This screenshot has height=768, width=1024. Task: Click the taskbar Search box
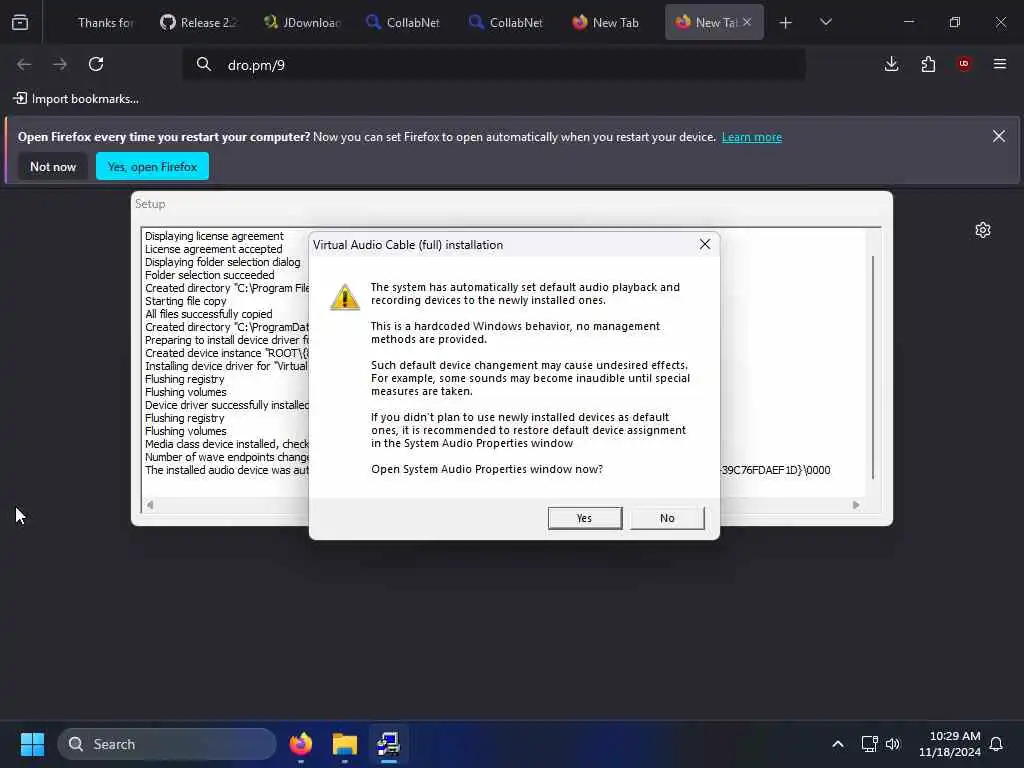pos(167,744)
